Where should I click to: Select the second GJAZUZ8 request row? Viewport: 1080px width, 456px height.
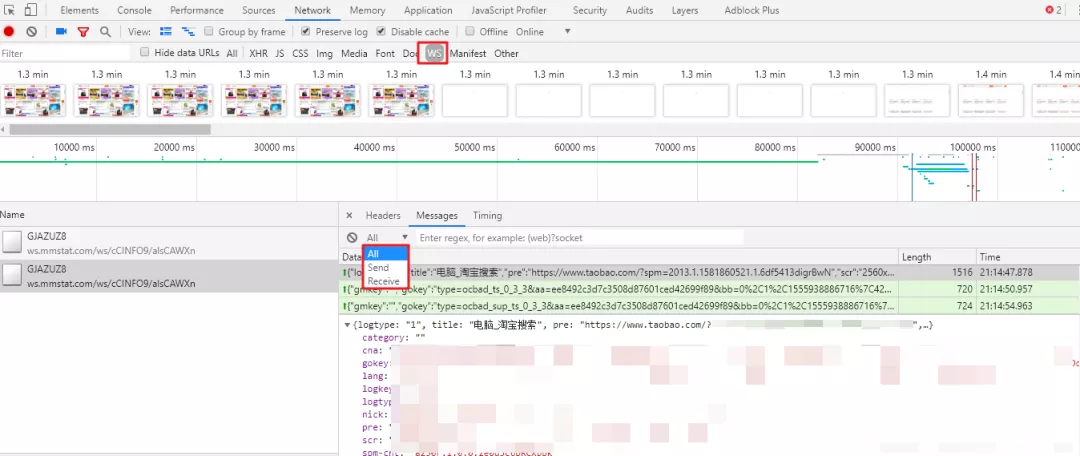[x=169, y=276]
